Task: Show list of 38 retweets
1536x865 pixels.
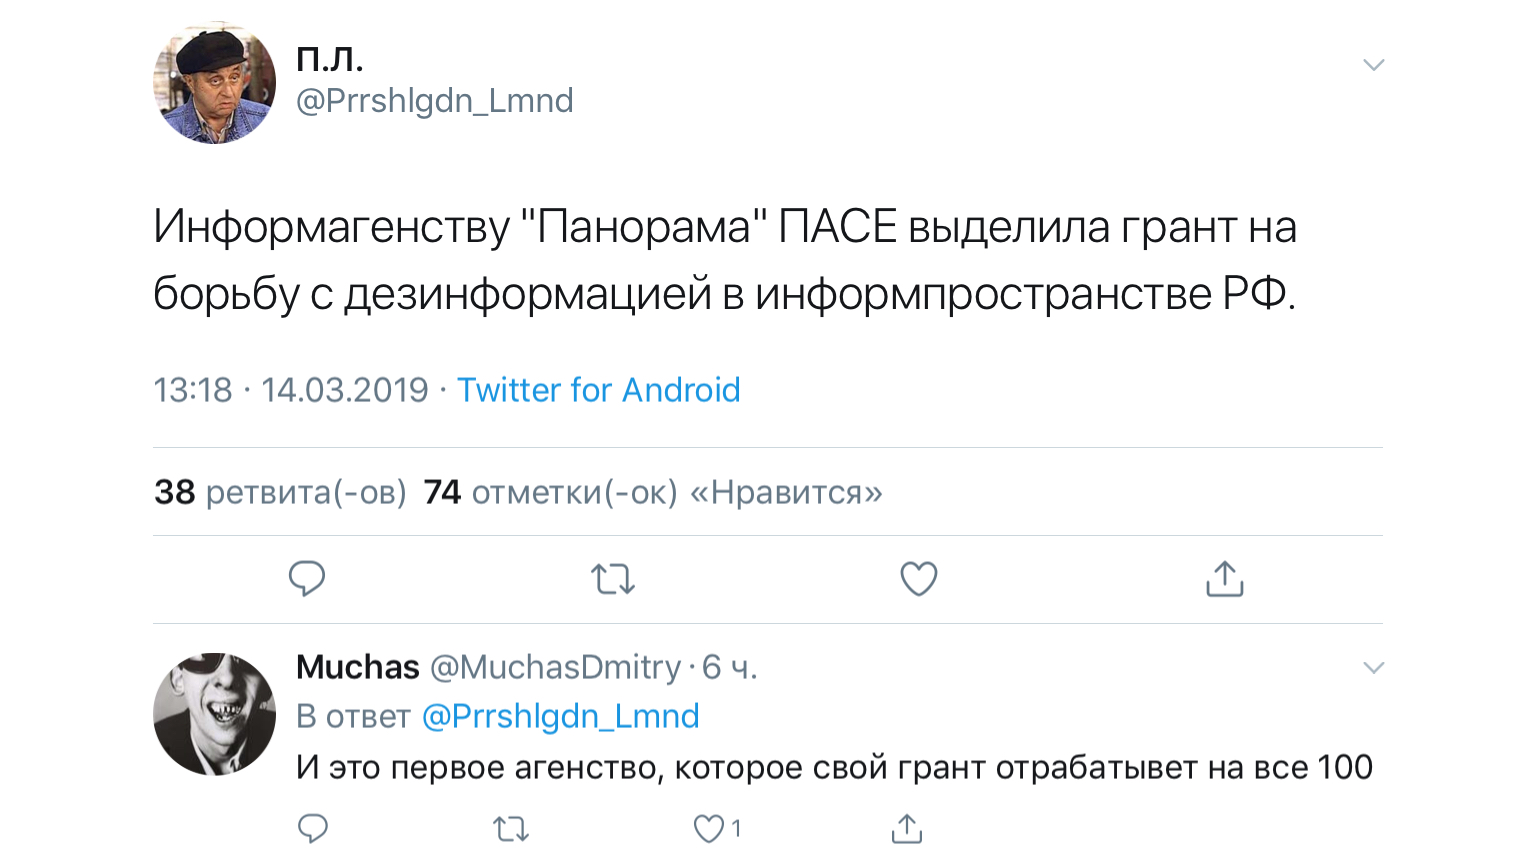Action: (x=280, y=492)
